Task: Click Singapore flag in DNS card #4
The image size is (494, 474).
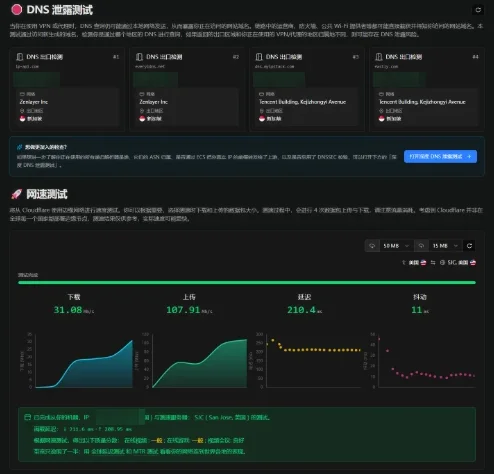Action: coord(382,119)
